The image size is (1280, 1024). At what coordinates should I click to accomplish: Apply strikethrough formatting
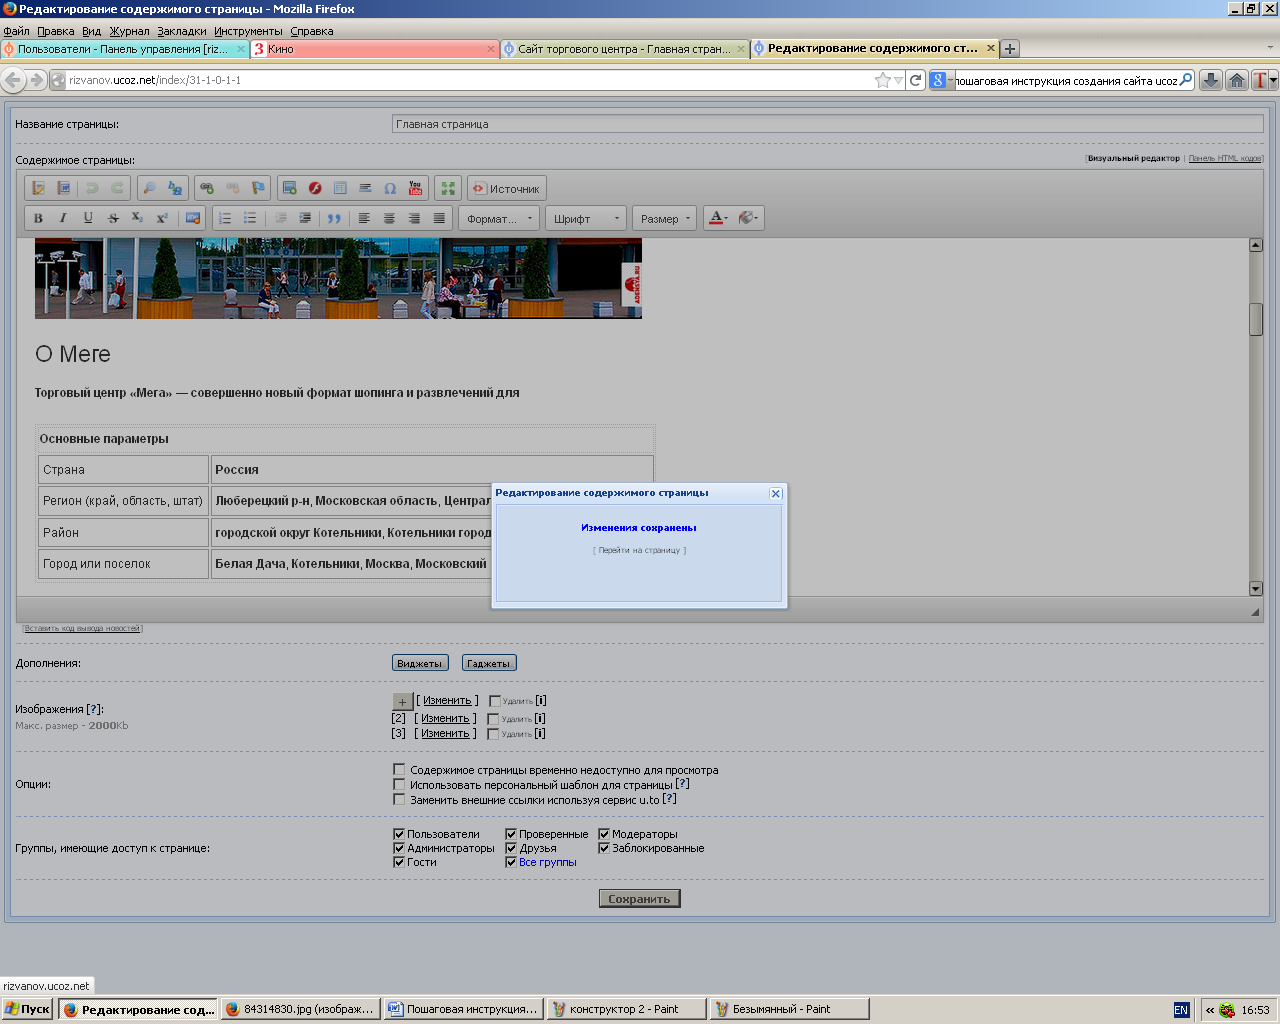coord(113,218)
